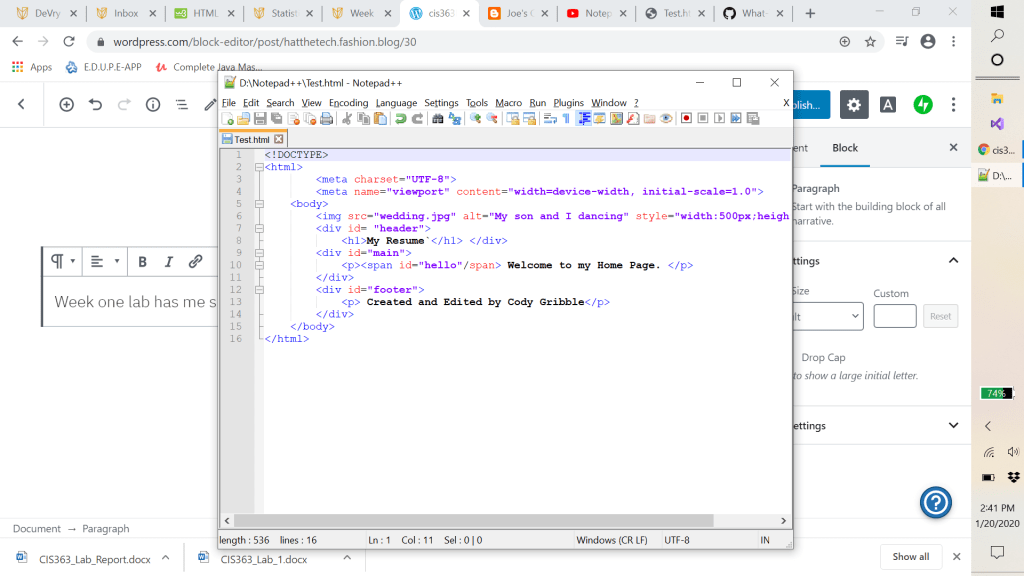The height and width of the screenshot is (576, 1024).
Task: Open the Encoding menu in Notepad++
Action: pos(348,103)
